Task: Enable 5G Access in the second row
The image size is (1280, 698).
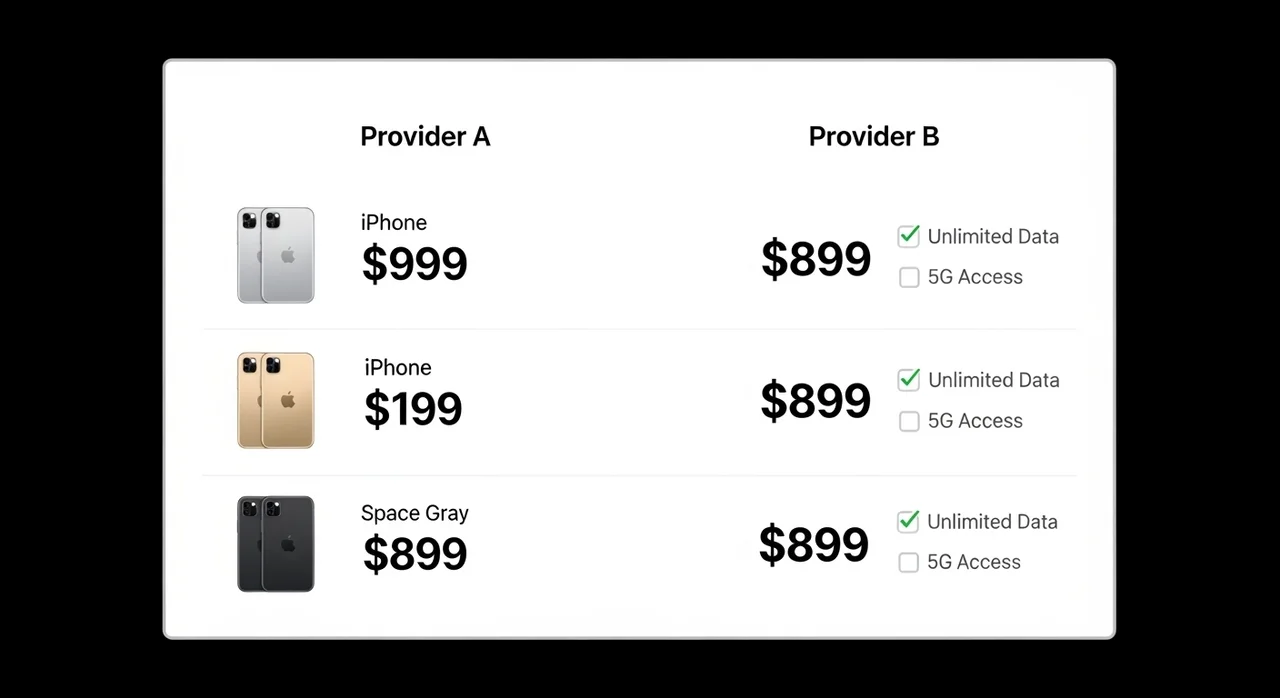Action: 909,421
